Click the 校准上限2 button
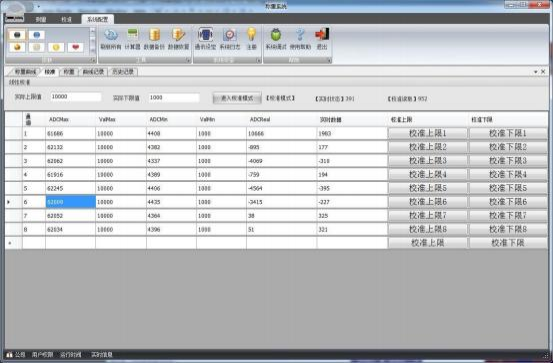Viewport: 553px width, 364px height. pos(427,147)
